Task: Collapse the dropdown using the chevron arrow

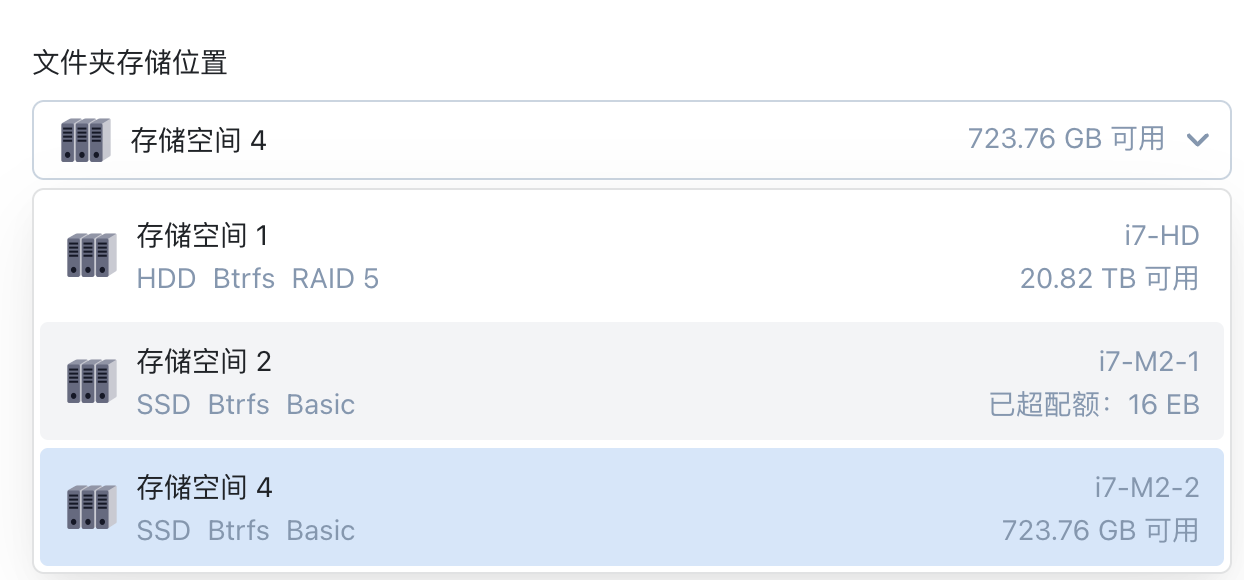Action: point(1197,140)
